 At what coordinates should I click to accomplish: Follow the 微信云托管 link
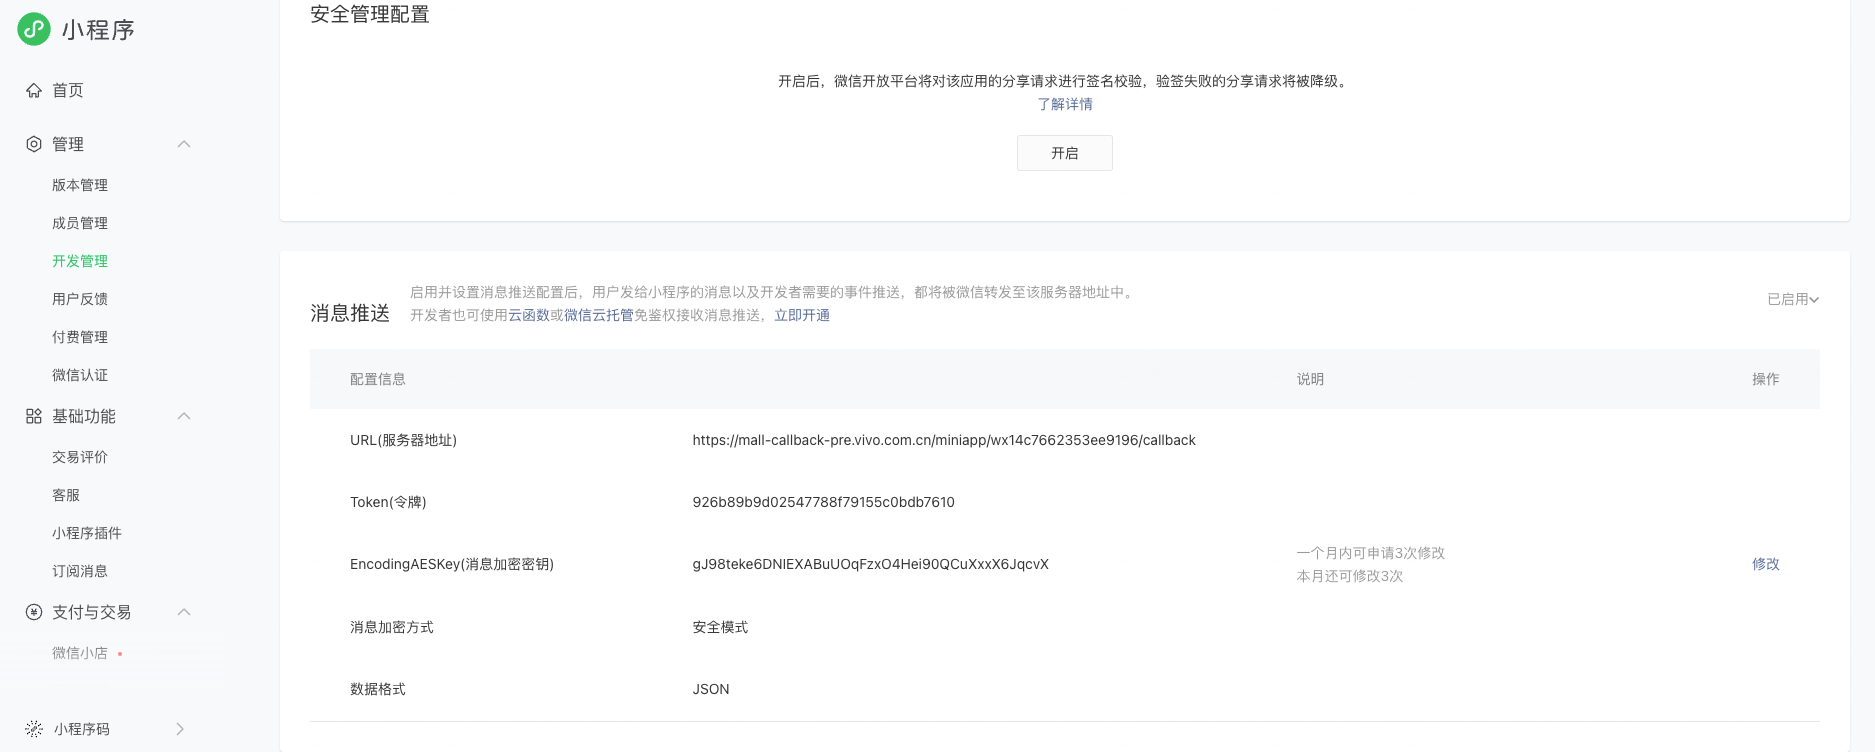(x=599, y=315)
